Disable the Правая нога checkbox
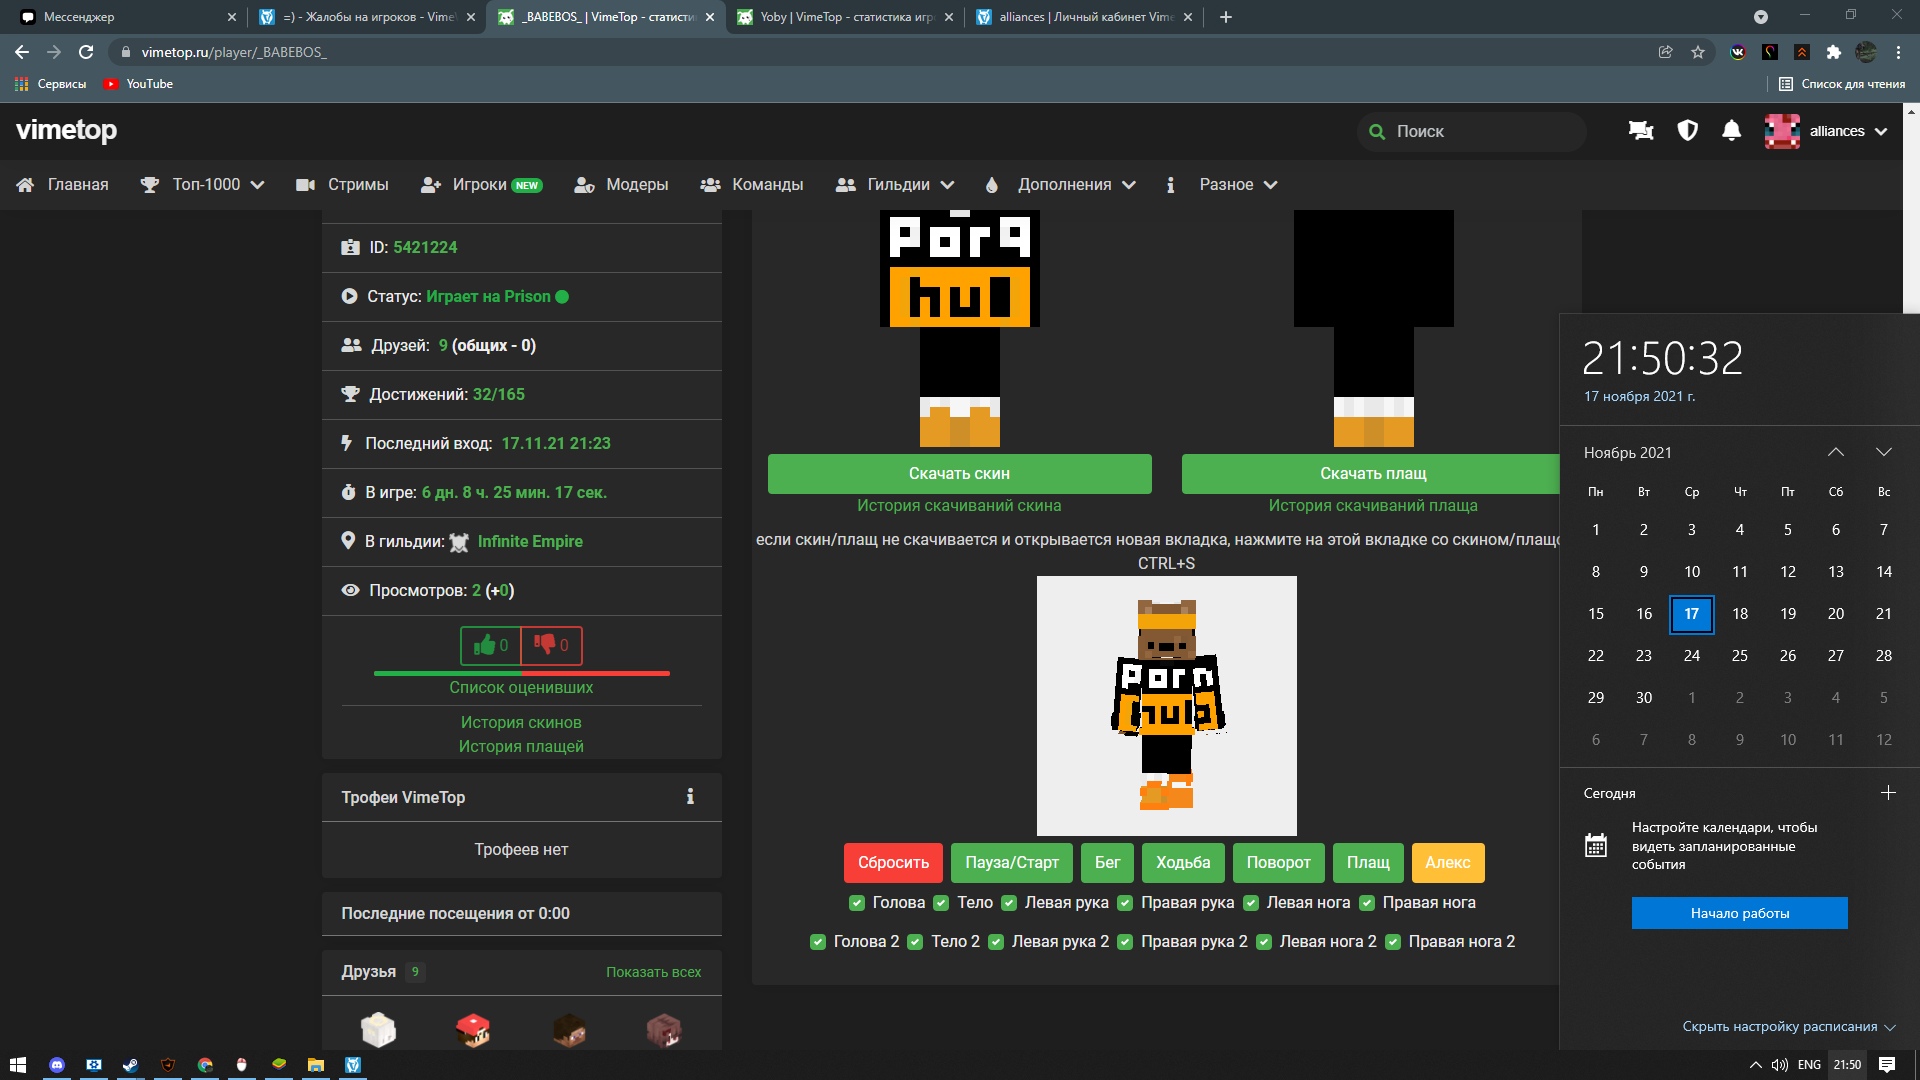 tap(1367, 903)
